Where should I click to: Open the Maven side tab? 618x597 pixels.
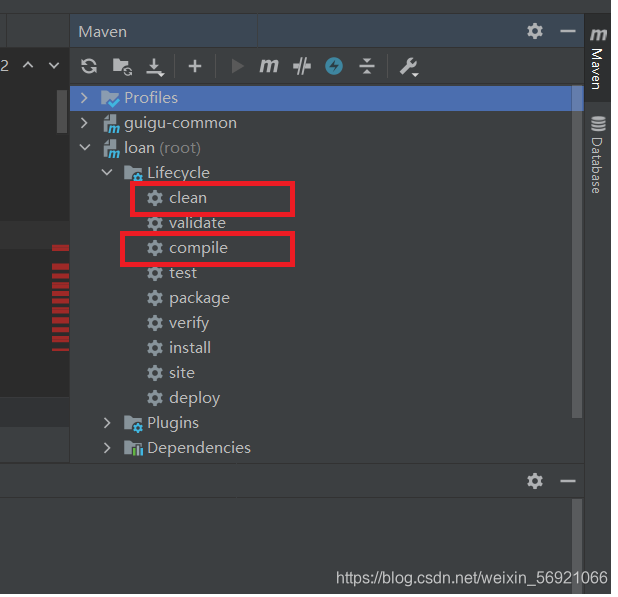click(598, 58)
